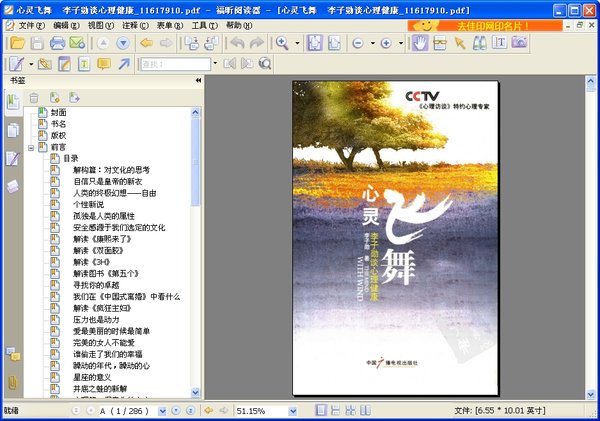The image size is (600, 421).
Task: Open the 51.15% zoom level dropdown
Action: pos(293,411)
